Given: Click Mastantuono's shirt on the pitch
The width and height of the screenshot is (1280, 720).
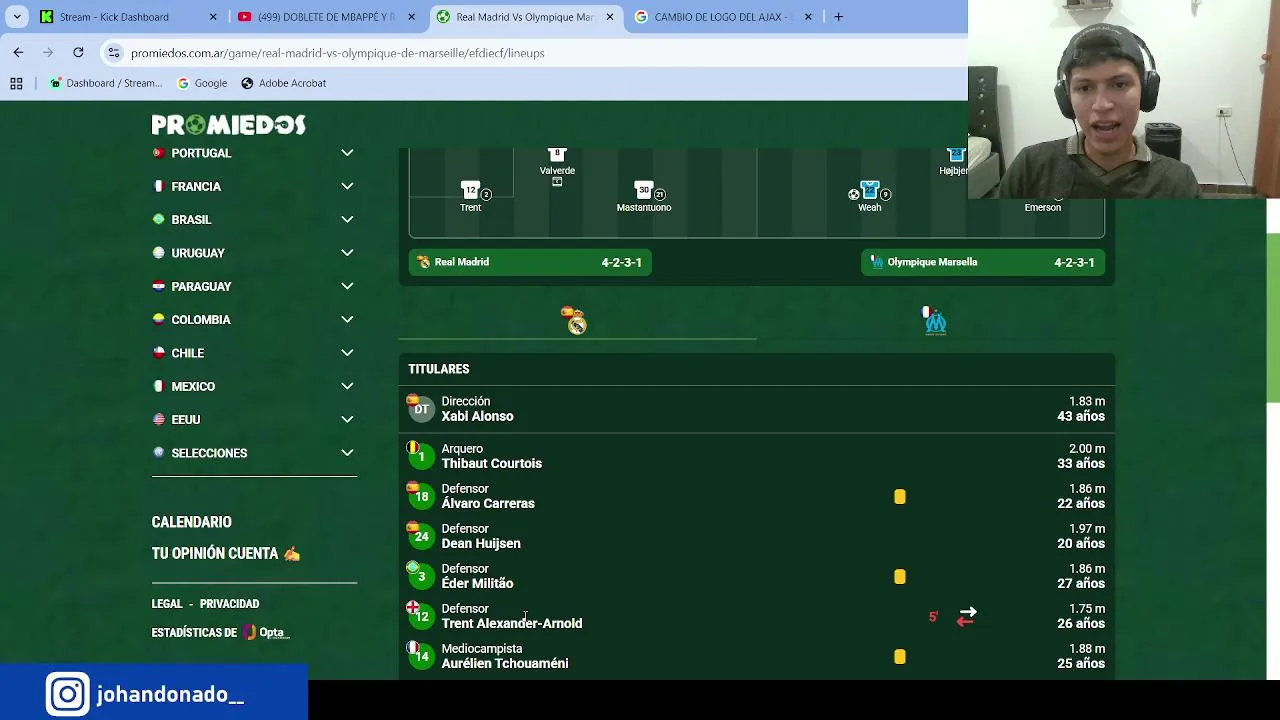Looking at the screenshot, I should coord(644,190).
